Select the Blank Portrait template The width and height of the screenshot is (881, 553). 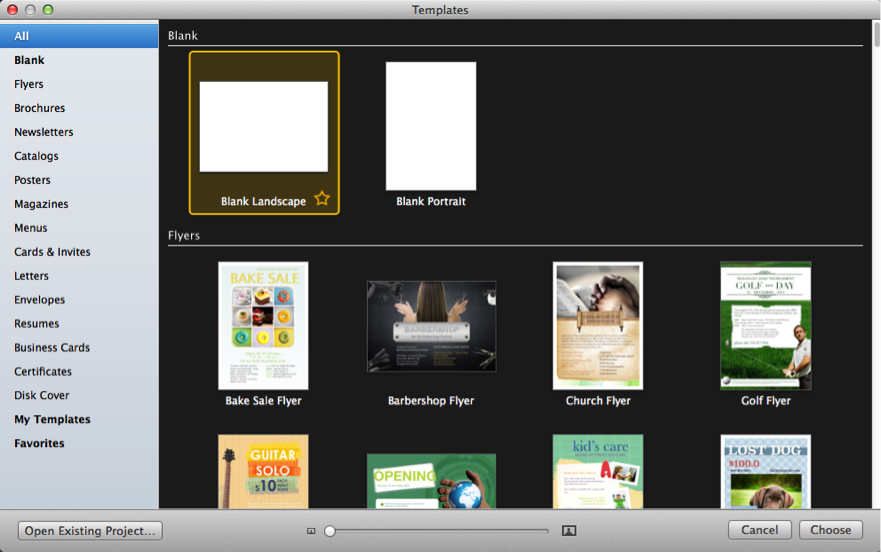431,126
